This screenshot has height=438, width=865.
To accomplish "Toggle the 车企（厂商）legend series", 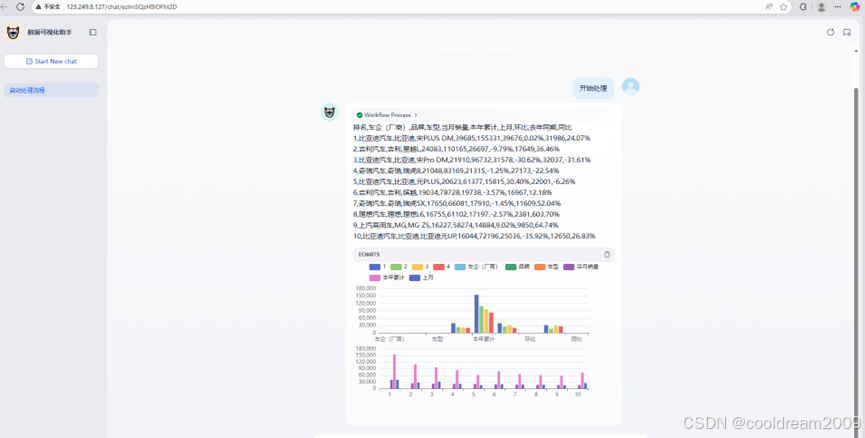I will pos(476,266).
